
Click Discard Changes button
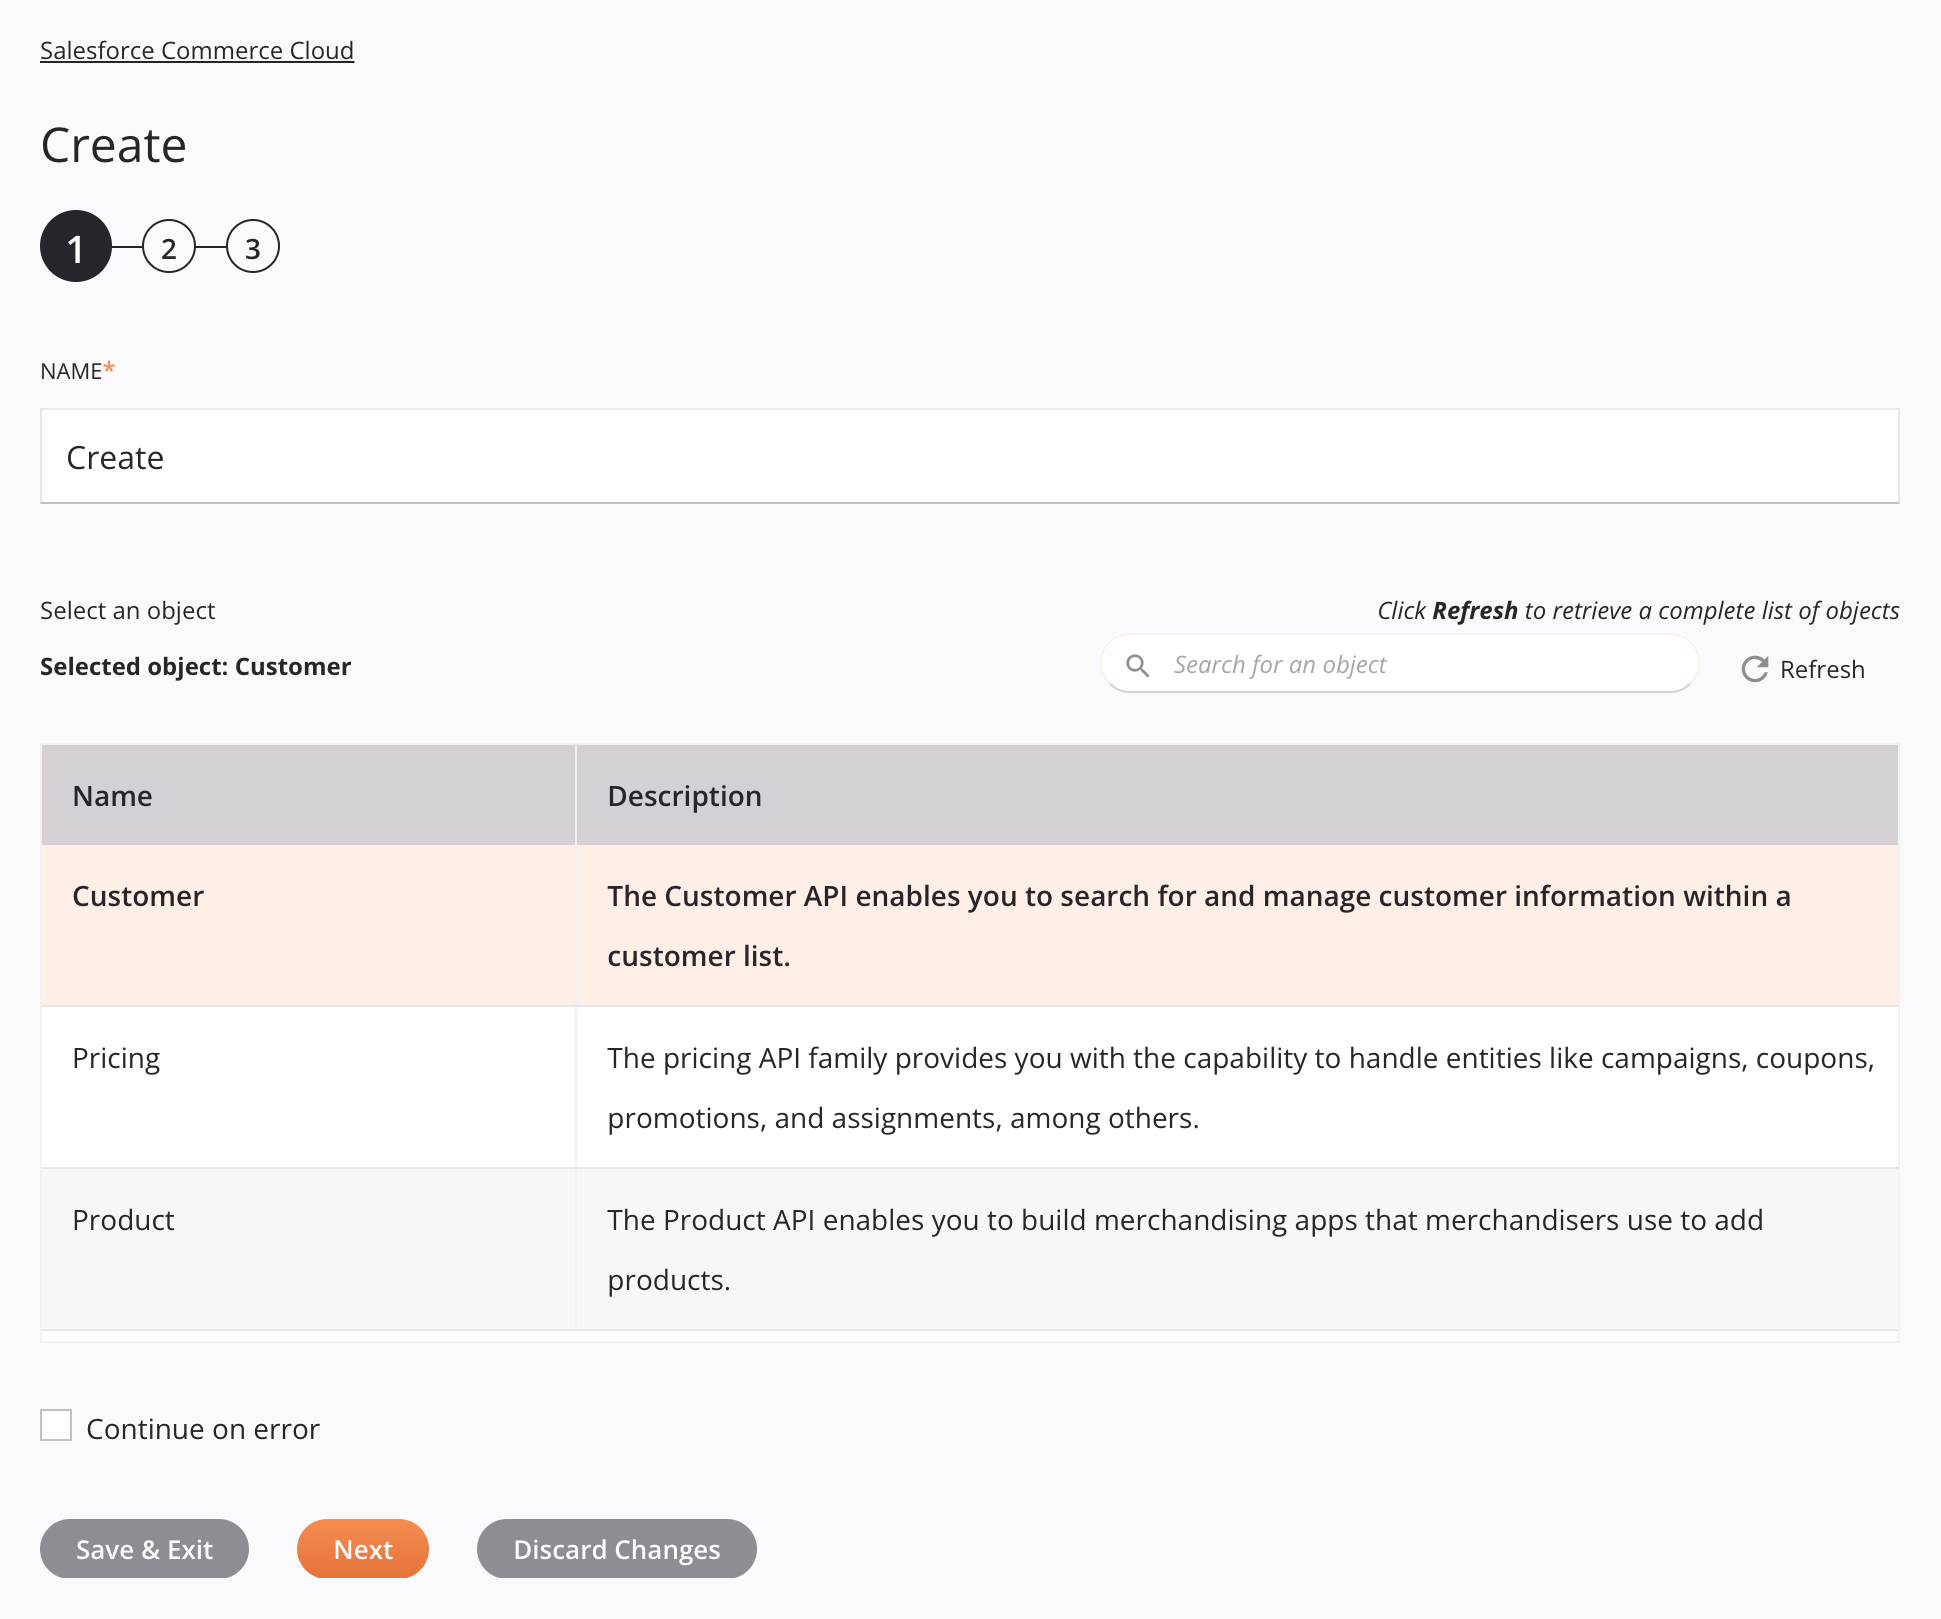click(616, 1548)
